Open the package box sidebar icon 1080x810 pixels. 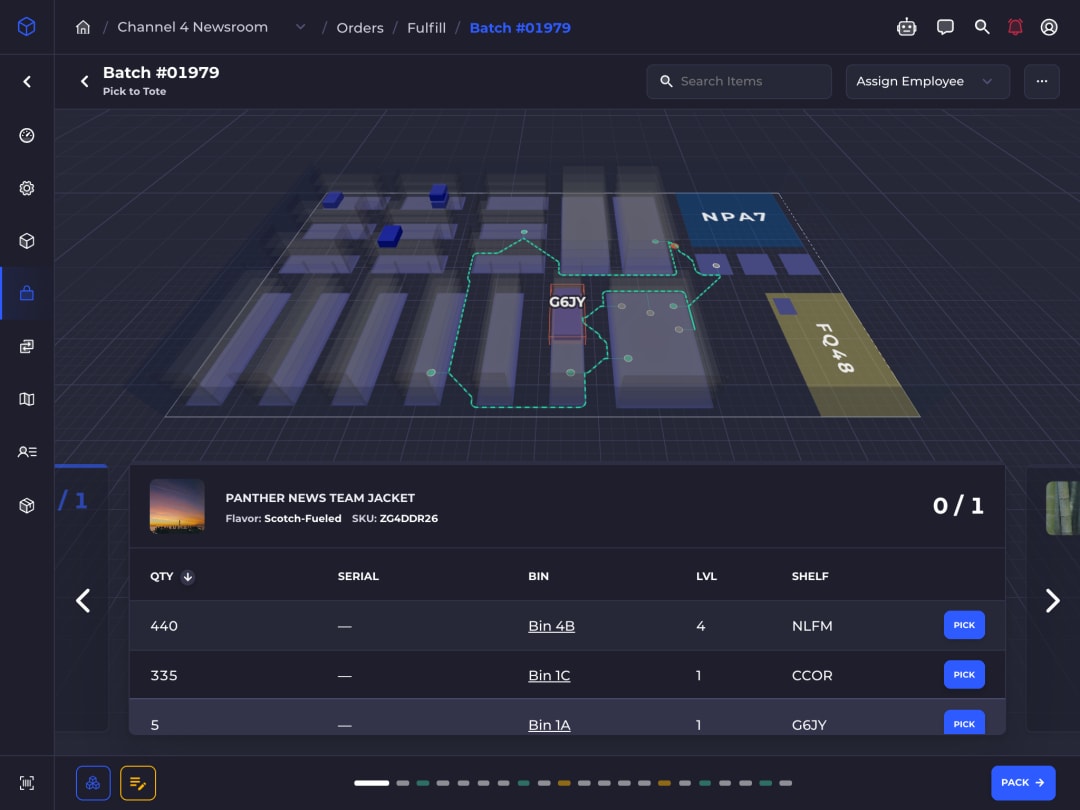27,506
